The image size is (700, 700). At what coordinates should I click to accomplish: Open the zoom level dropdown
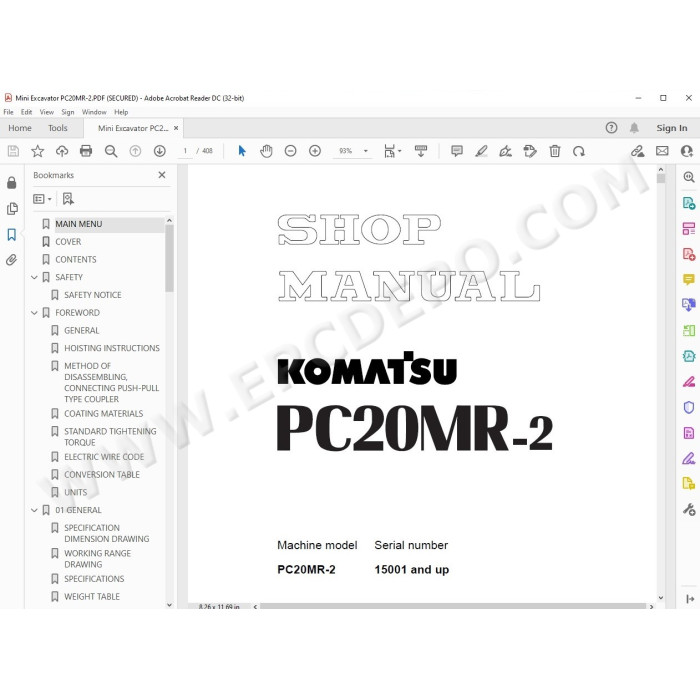[x=366, y=151]
